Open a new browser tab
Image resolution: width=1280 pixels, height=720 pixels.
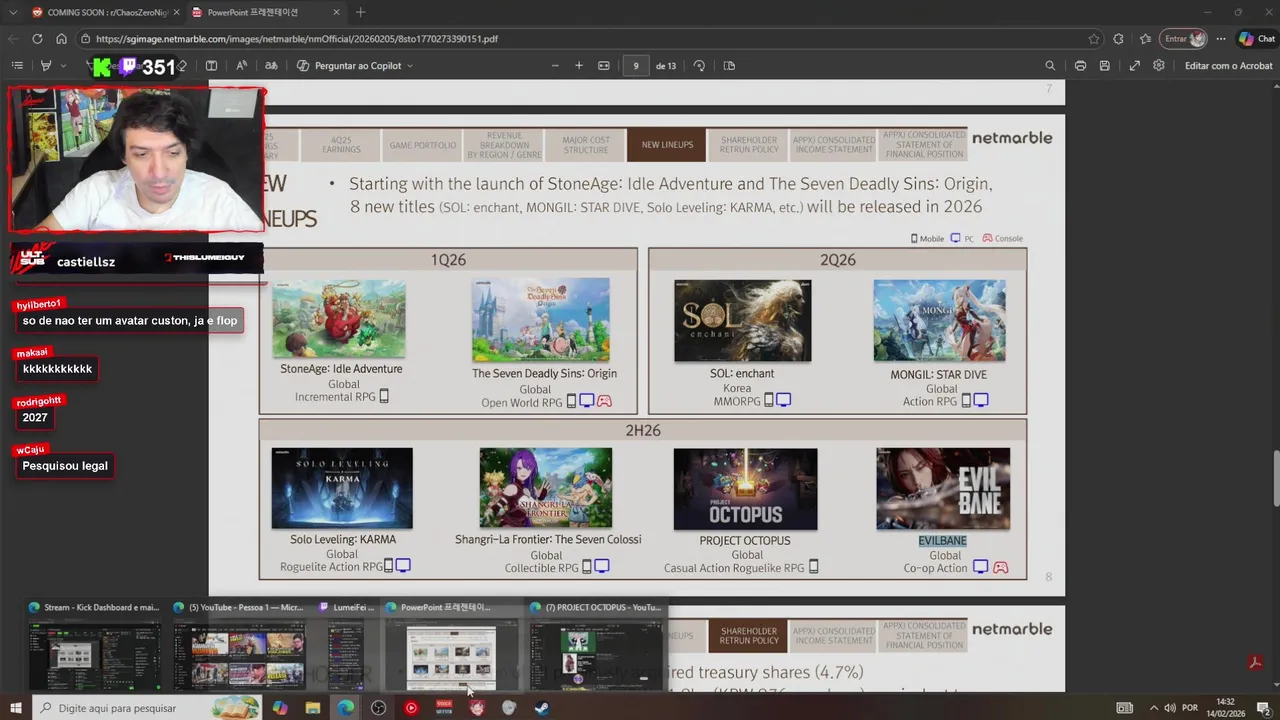coord(360,12)
